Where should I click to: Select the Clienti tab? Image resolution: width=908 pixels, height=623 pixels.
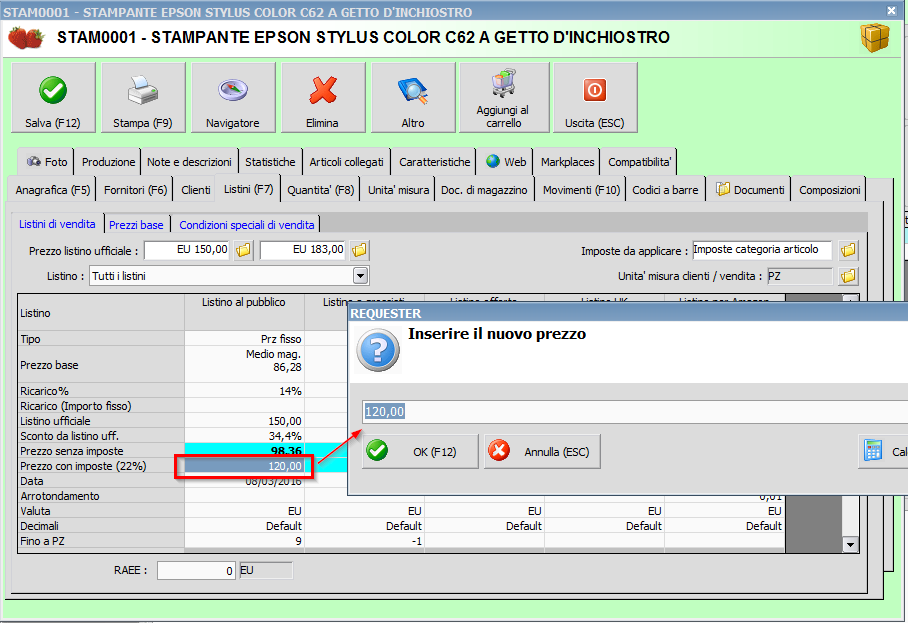click(196, 190)
